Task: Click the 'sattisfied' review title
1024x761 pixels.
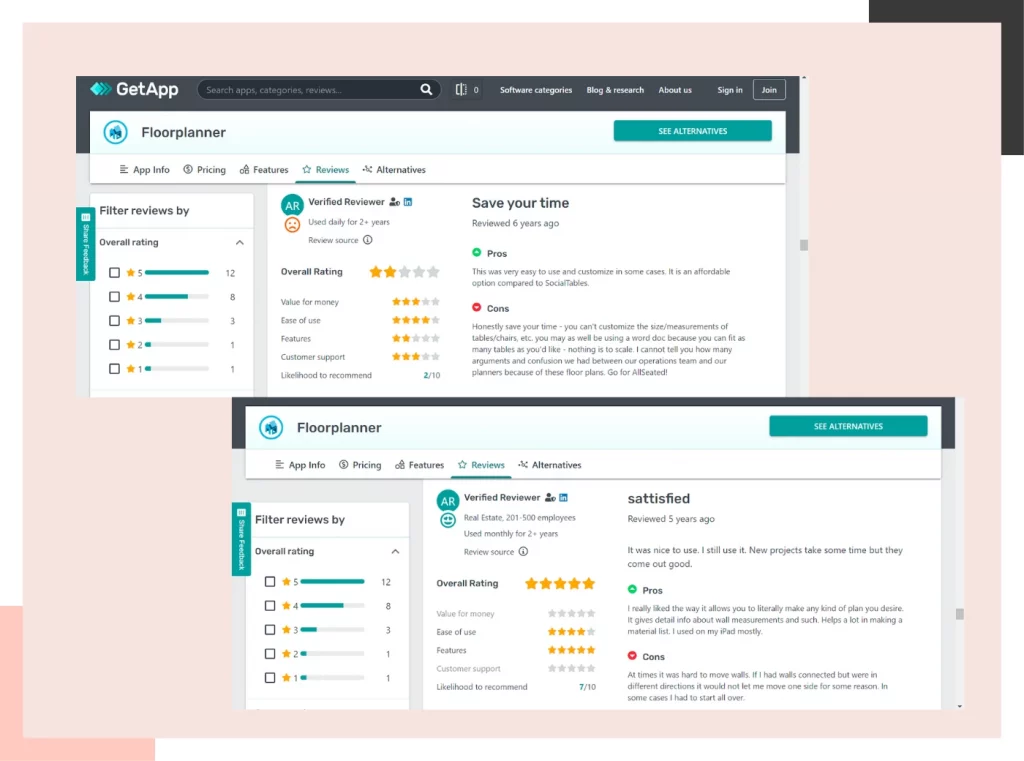Action: tap(658, 498)
